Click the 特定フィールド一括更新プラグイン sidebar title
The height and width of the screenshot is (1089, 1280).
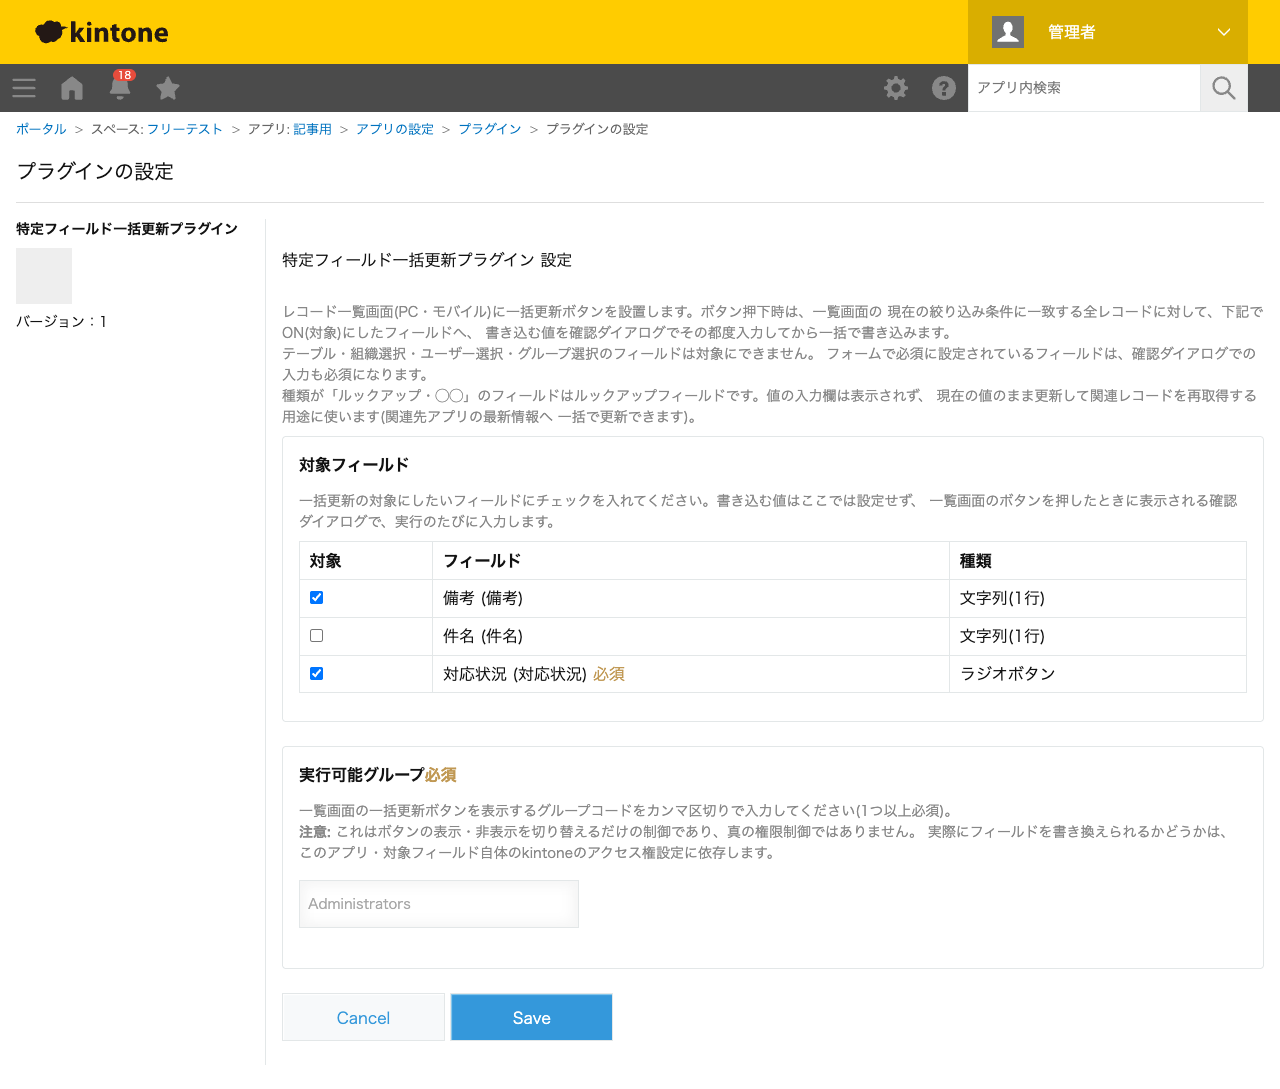[127, 229]
